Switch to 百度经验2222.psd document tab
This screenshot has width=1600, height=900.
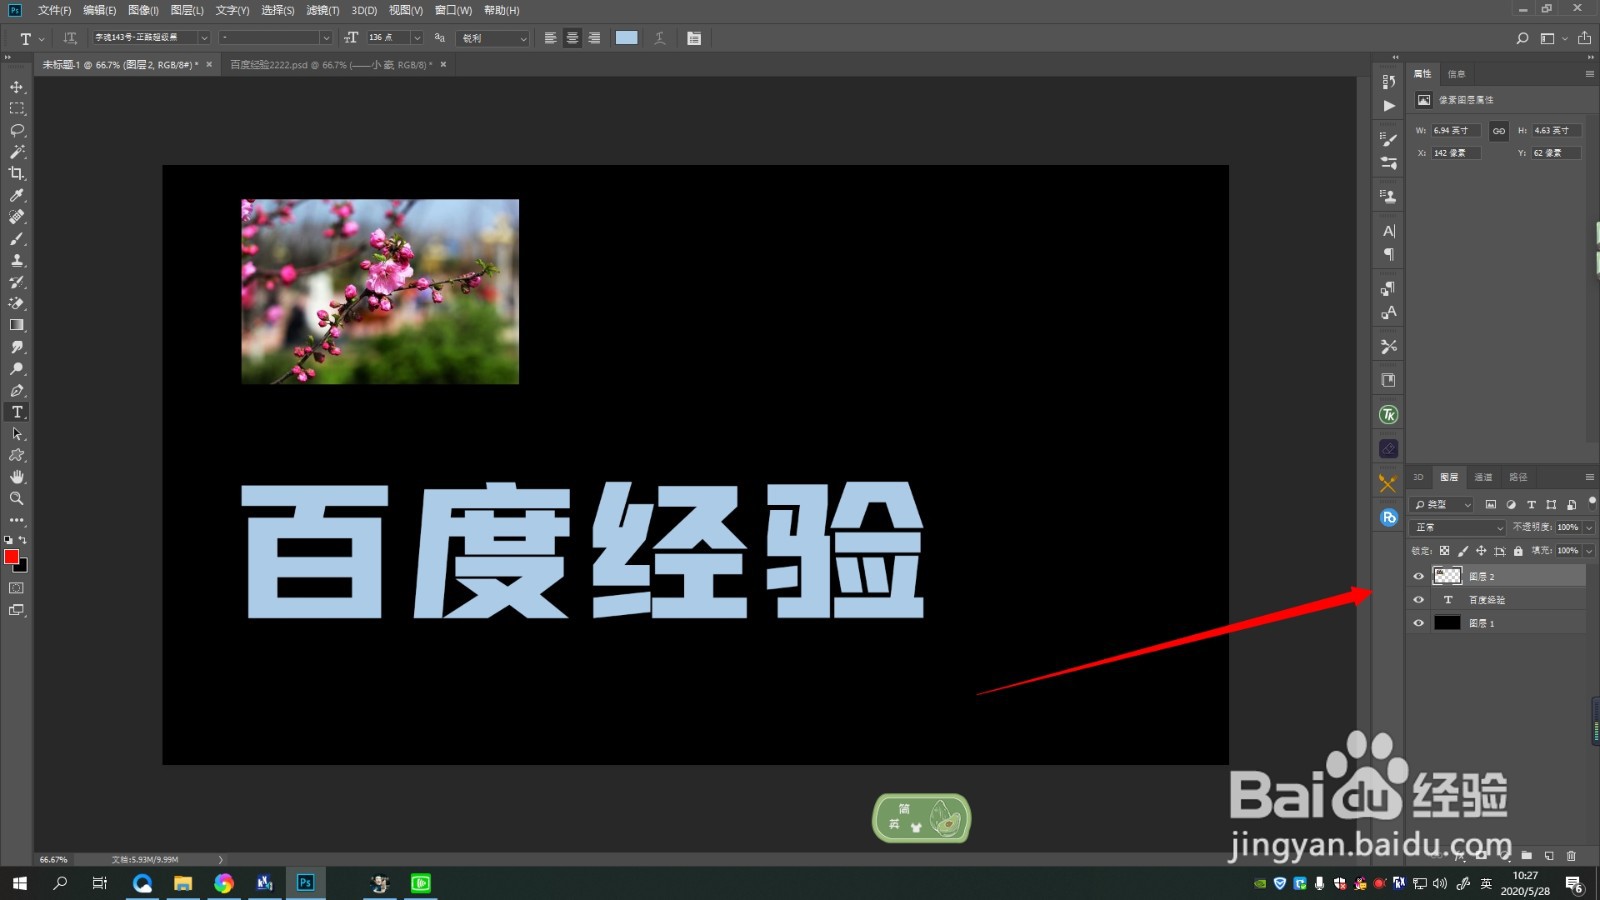(x=331, y=65)
